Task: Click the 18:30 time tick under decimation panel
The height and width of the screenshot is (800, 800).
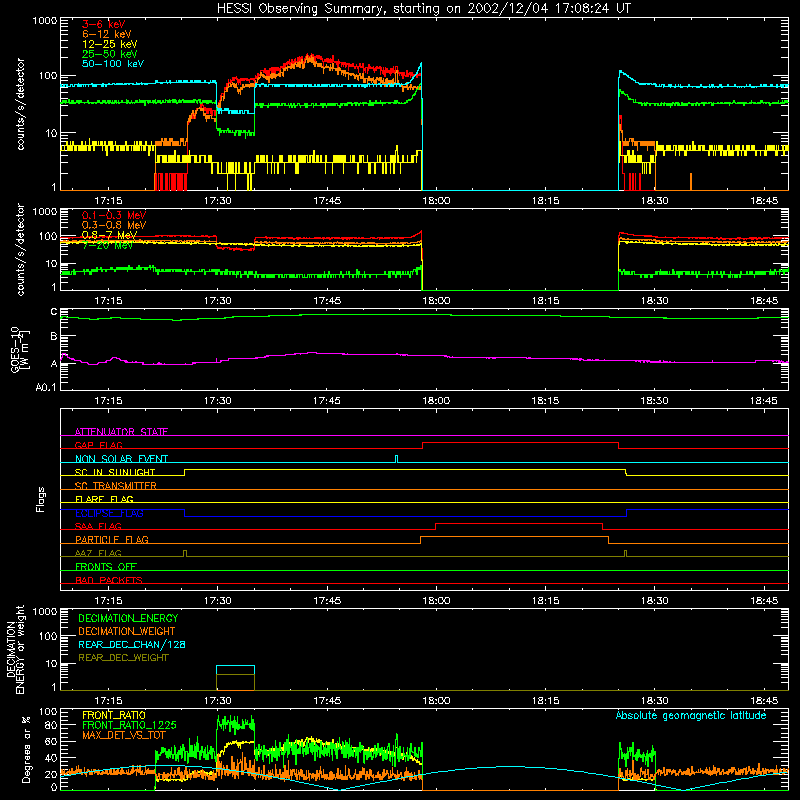Action: [655, 701]
